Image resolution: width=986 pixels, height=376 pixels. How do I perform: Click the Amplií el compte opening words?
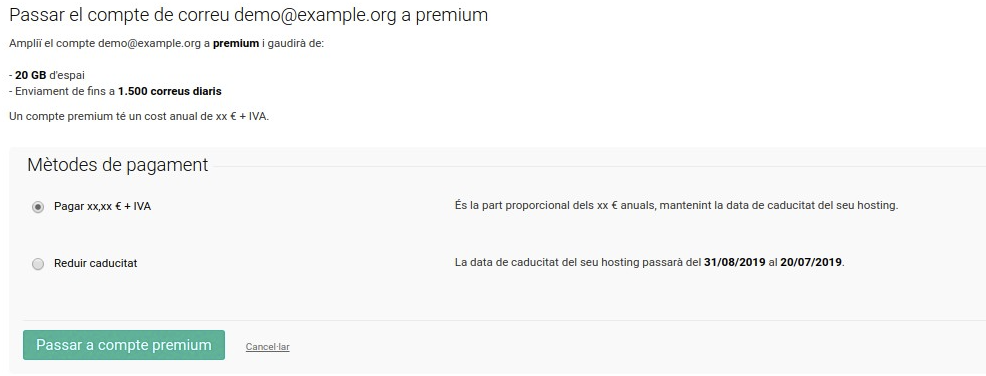click(52, 44)
